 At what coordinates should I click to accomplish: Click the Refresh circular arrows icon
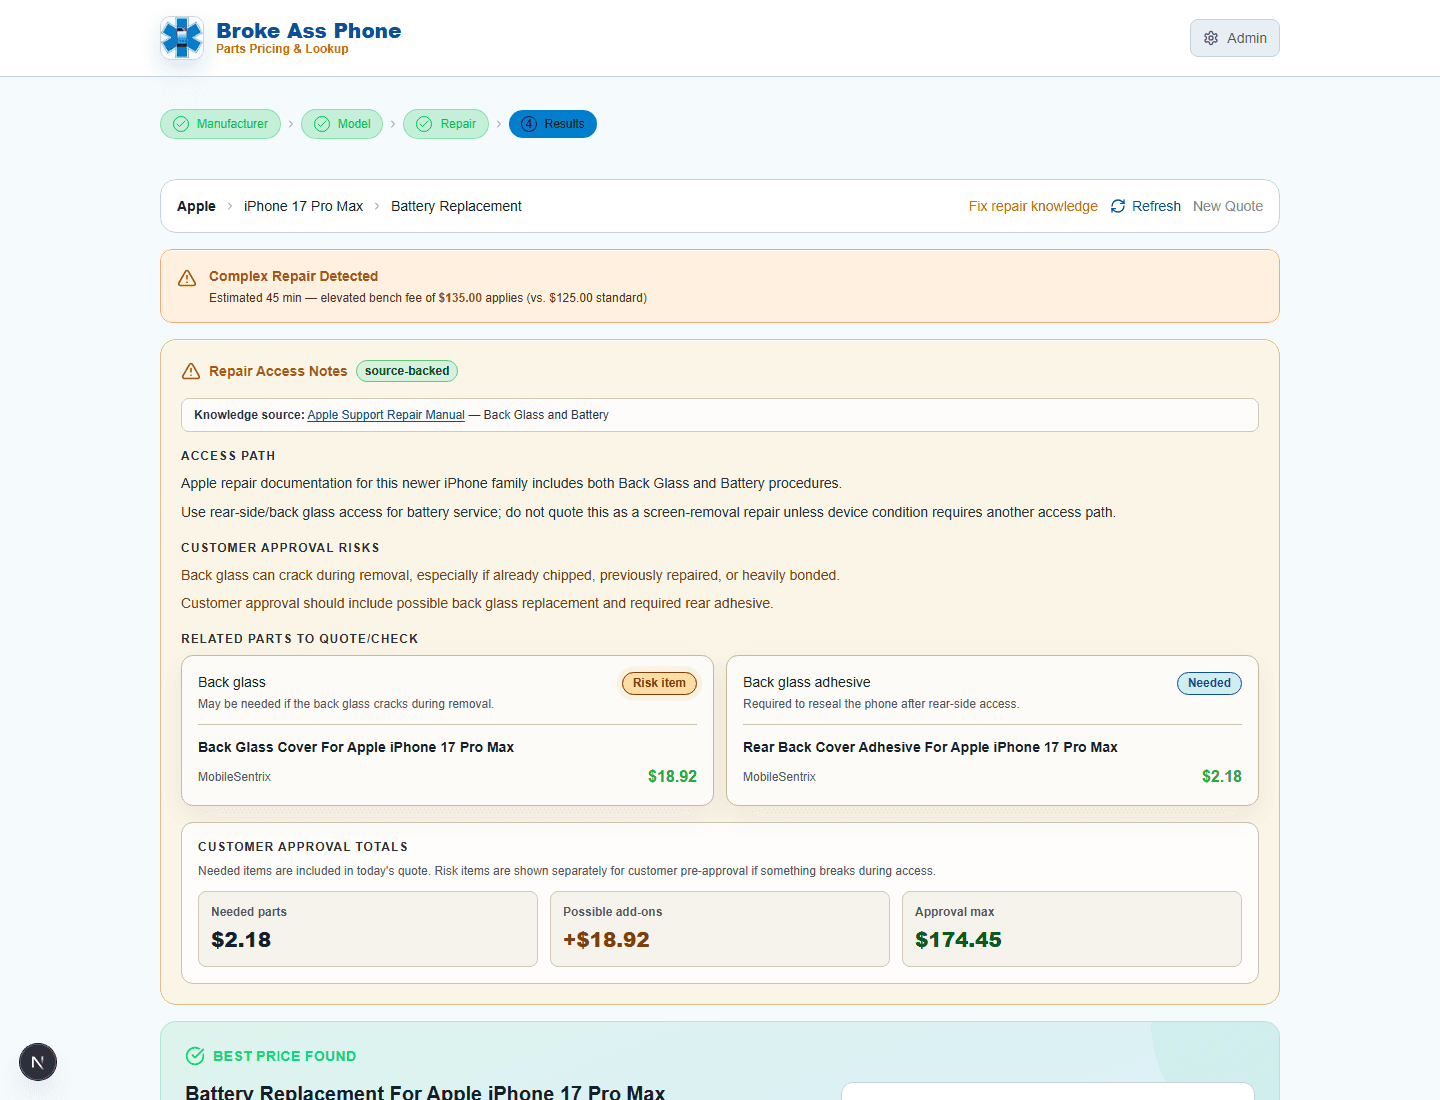1118,206
